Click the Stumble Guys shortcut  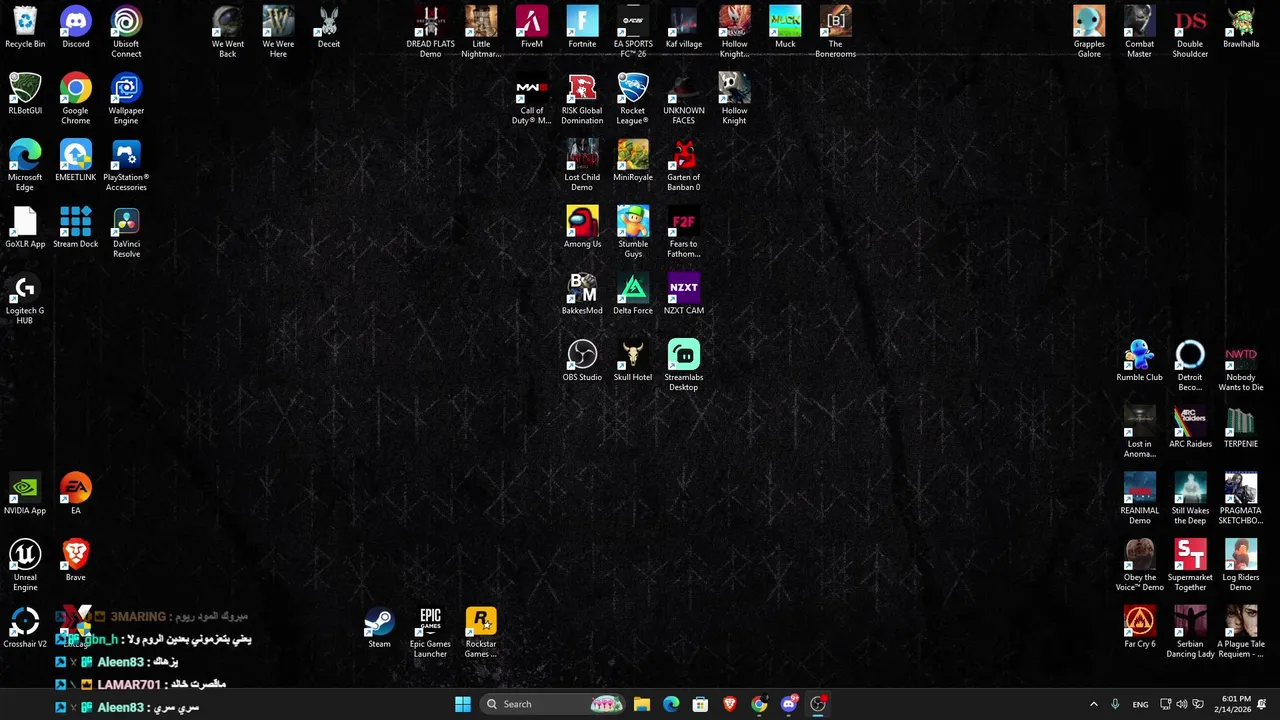tap(633, 232)
